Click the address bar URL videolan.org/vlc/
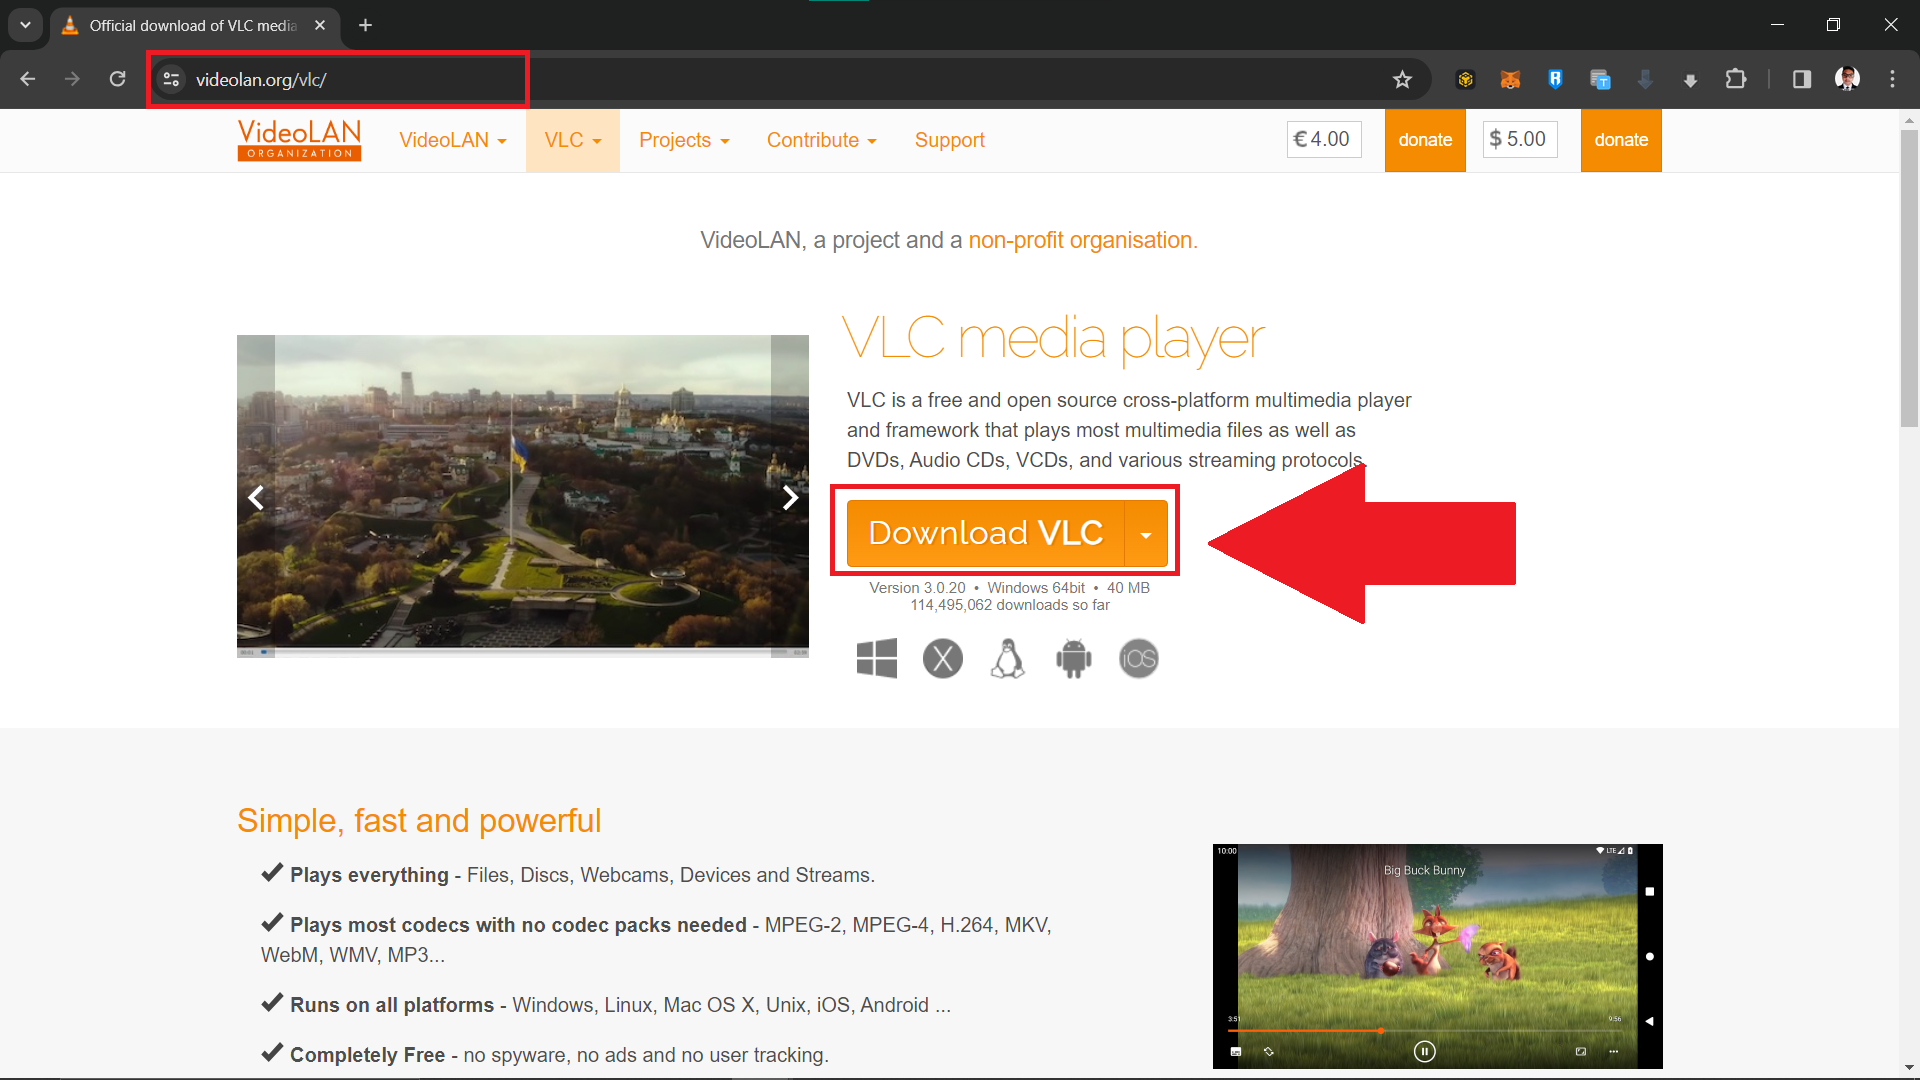Screen dimensions: 1920x1080 pyautogui.click(x=261, y=80)
